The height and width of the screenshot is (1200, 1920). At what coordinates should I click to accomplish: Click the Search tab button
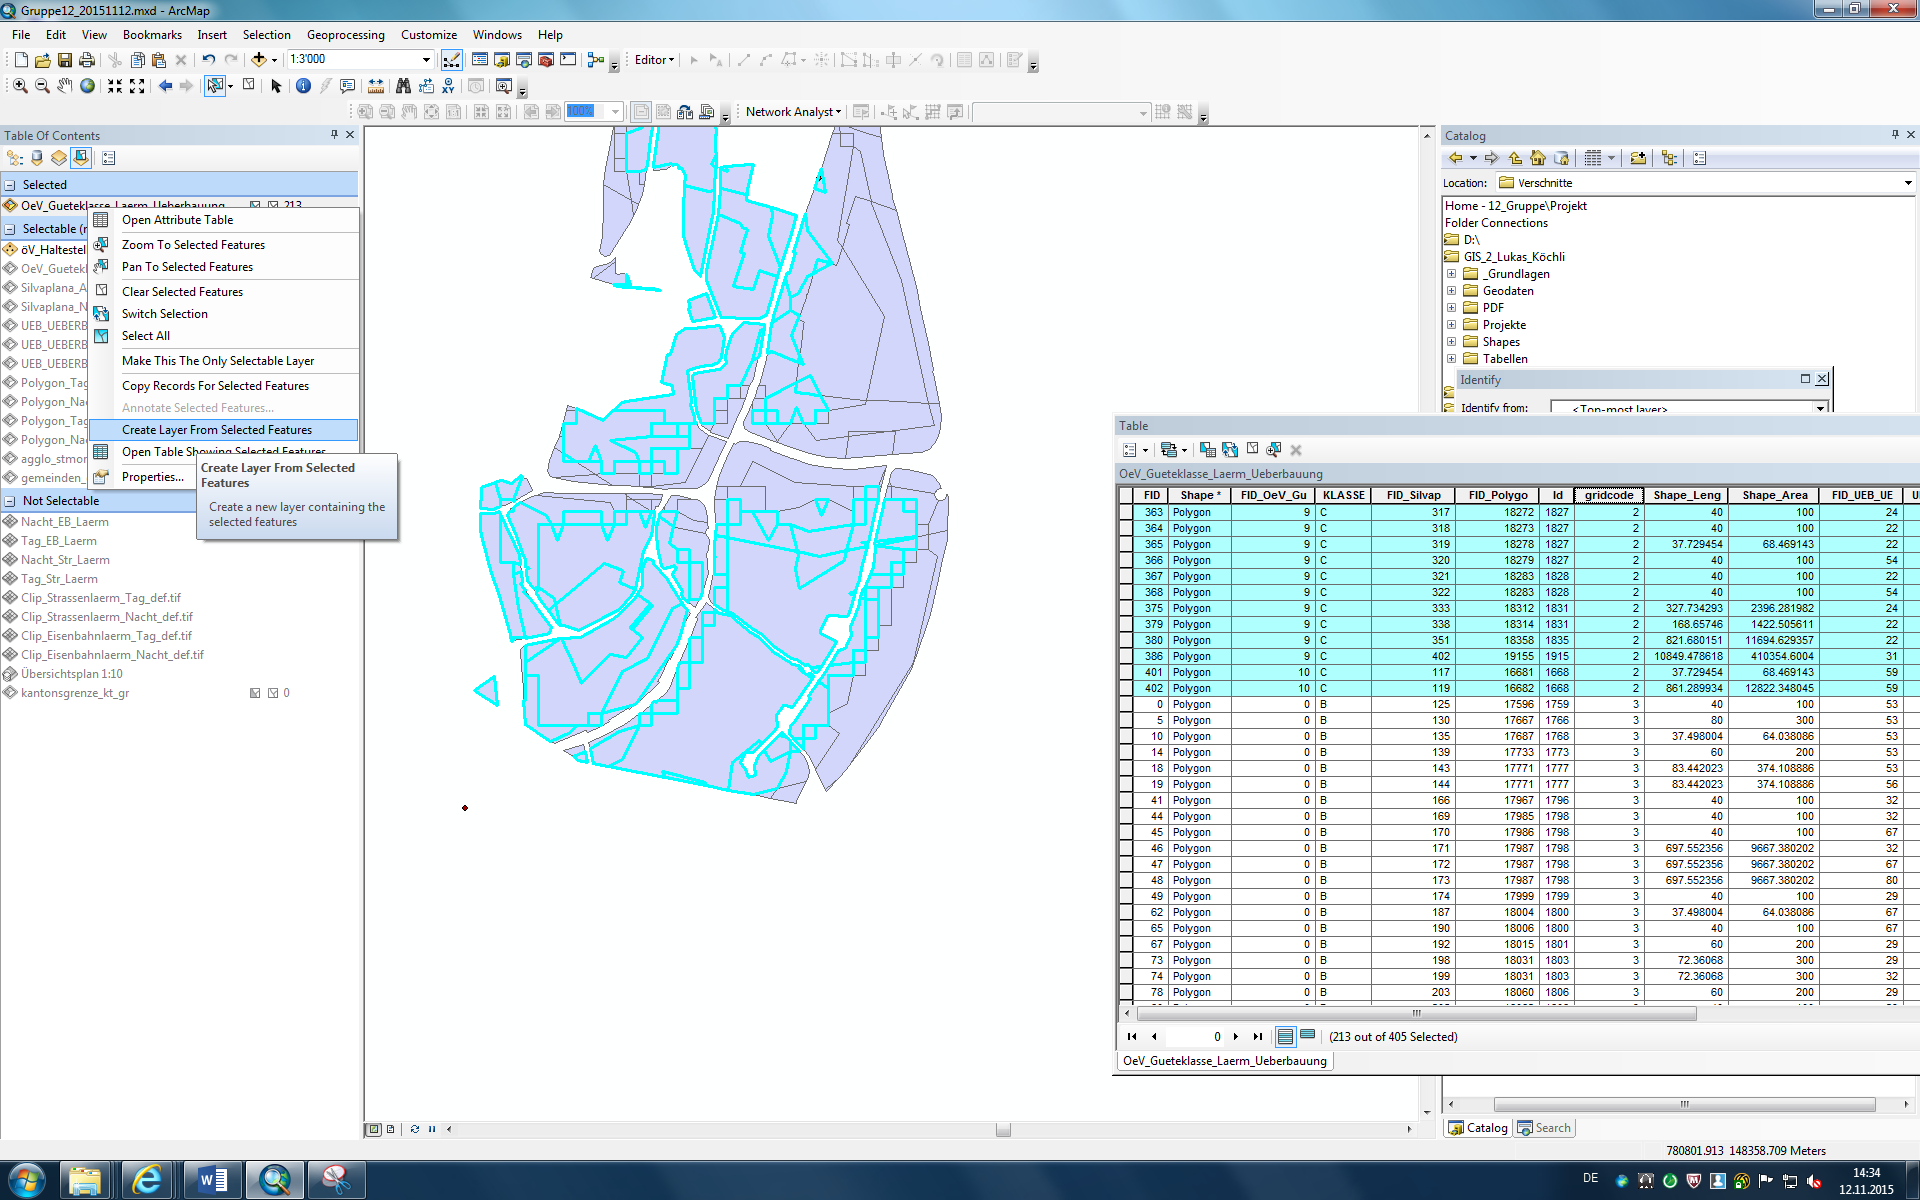pyautogui.click(x=1544, y=1128)
